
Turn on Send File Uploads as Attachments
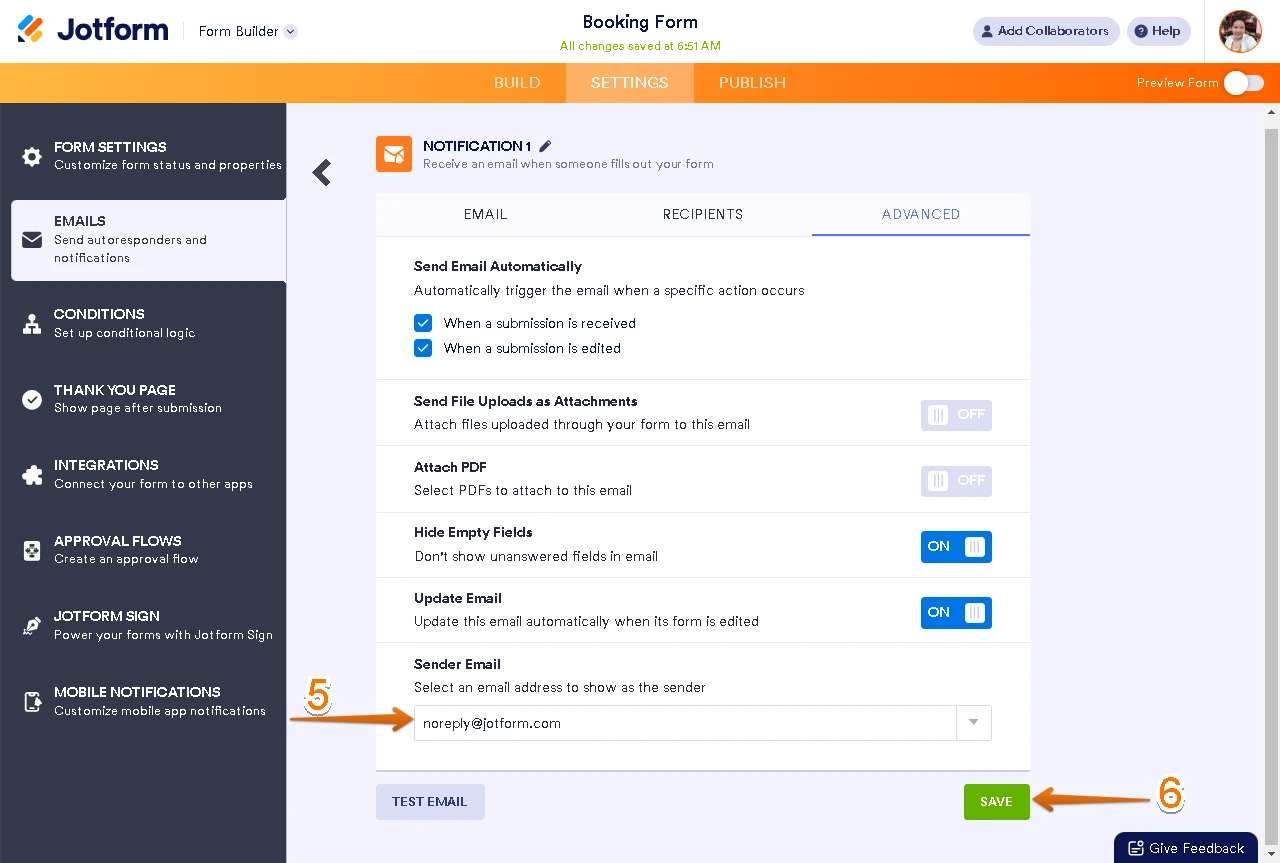pos(955,415)
